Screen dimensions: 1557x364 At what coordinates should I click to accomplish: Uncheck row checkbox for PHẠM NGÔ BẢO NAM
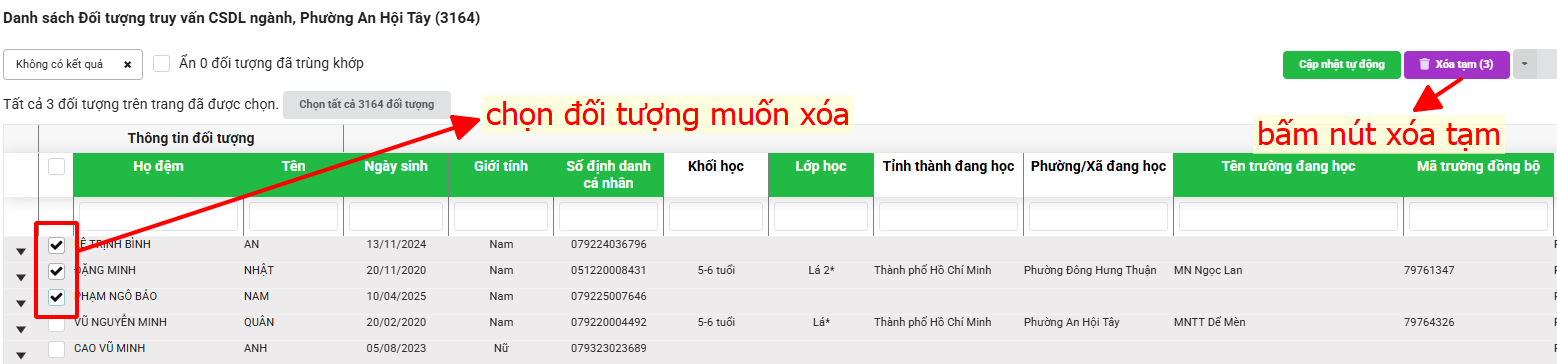57,297
